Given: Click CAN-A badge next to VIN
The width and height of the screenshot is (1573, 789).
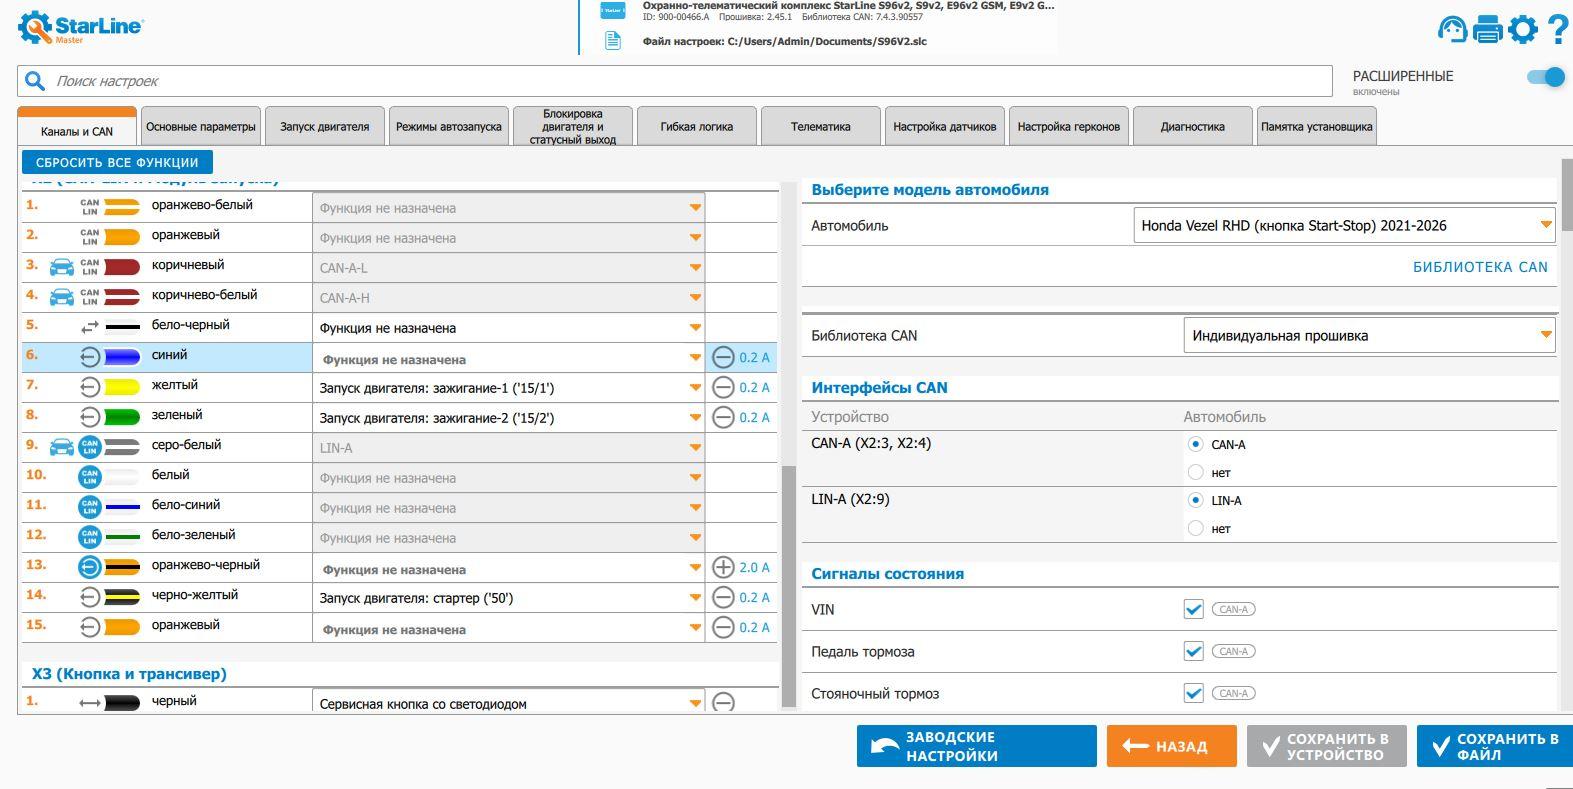Looking at the screenshot, I should pyautogui.click(x=1233, y=609).
